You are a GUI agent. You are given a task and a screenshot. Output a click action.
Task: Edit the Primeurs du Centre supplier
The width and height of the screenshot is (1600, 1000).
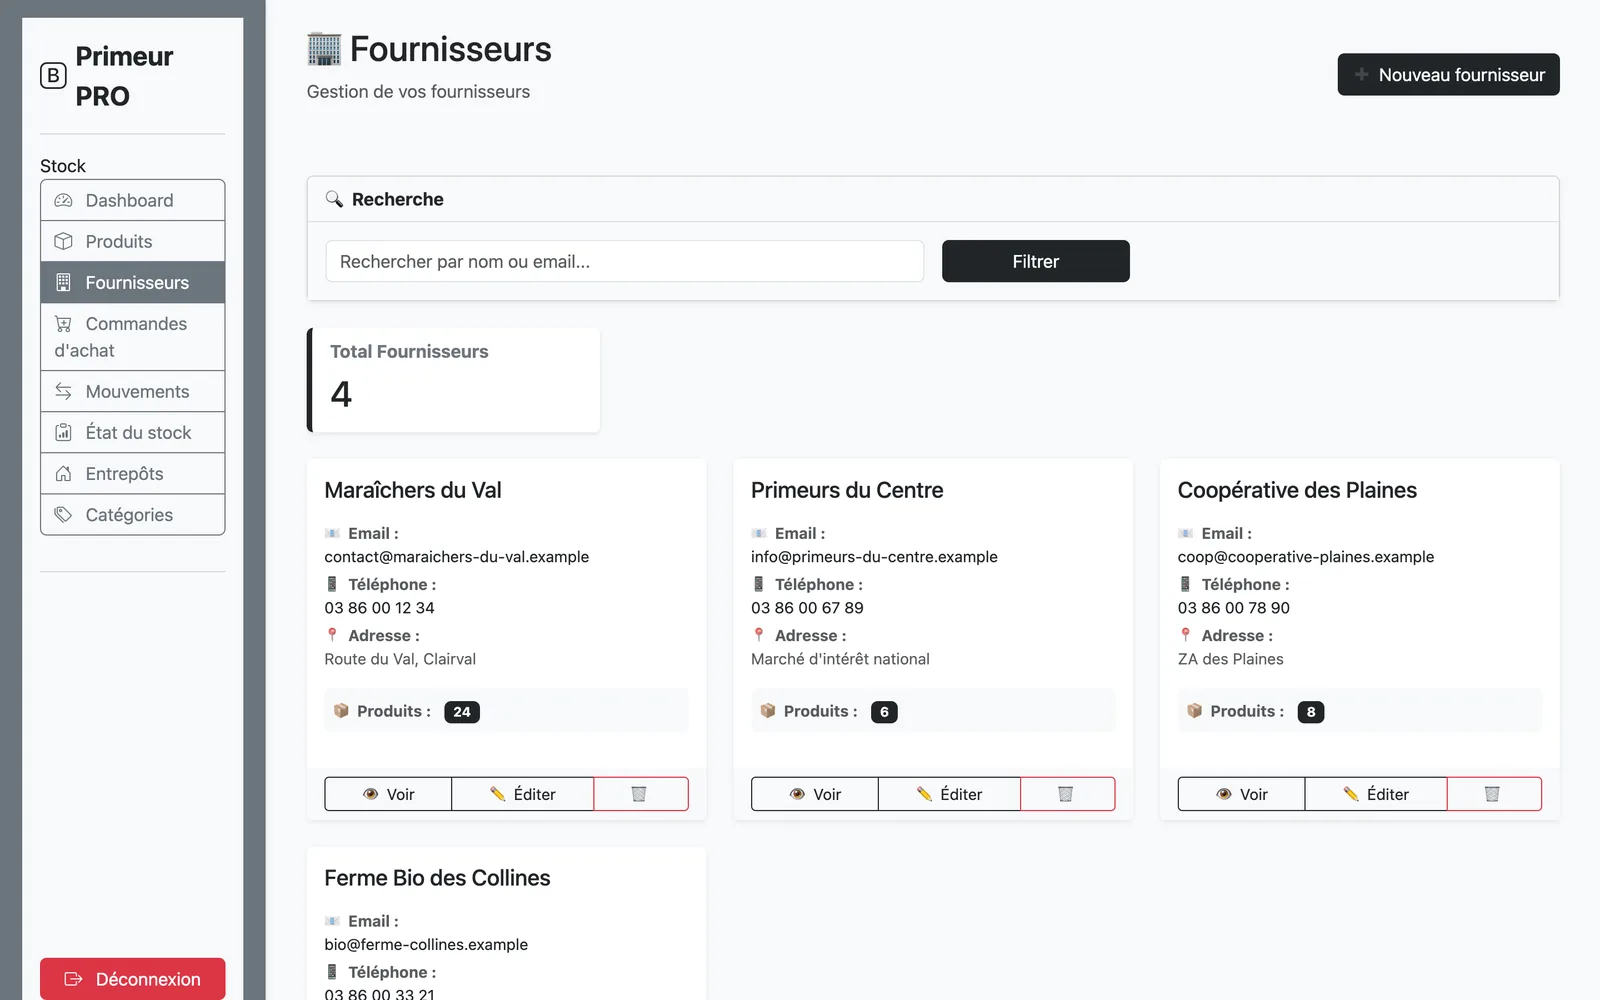[x=950, y=794]
